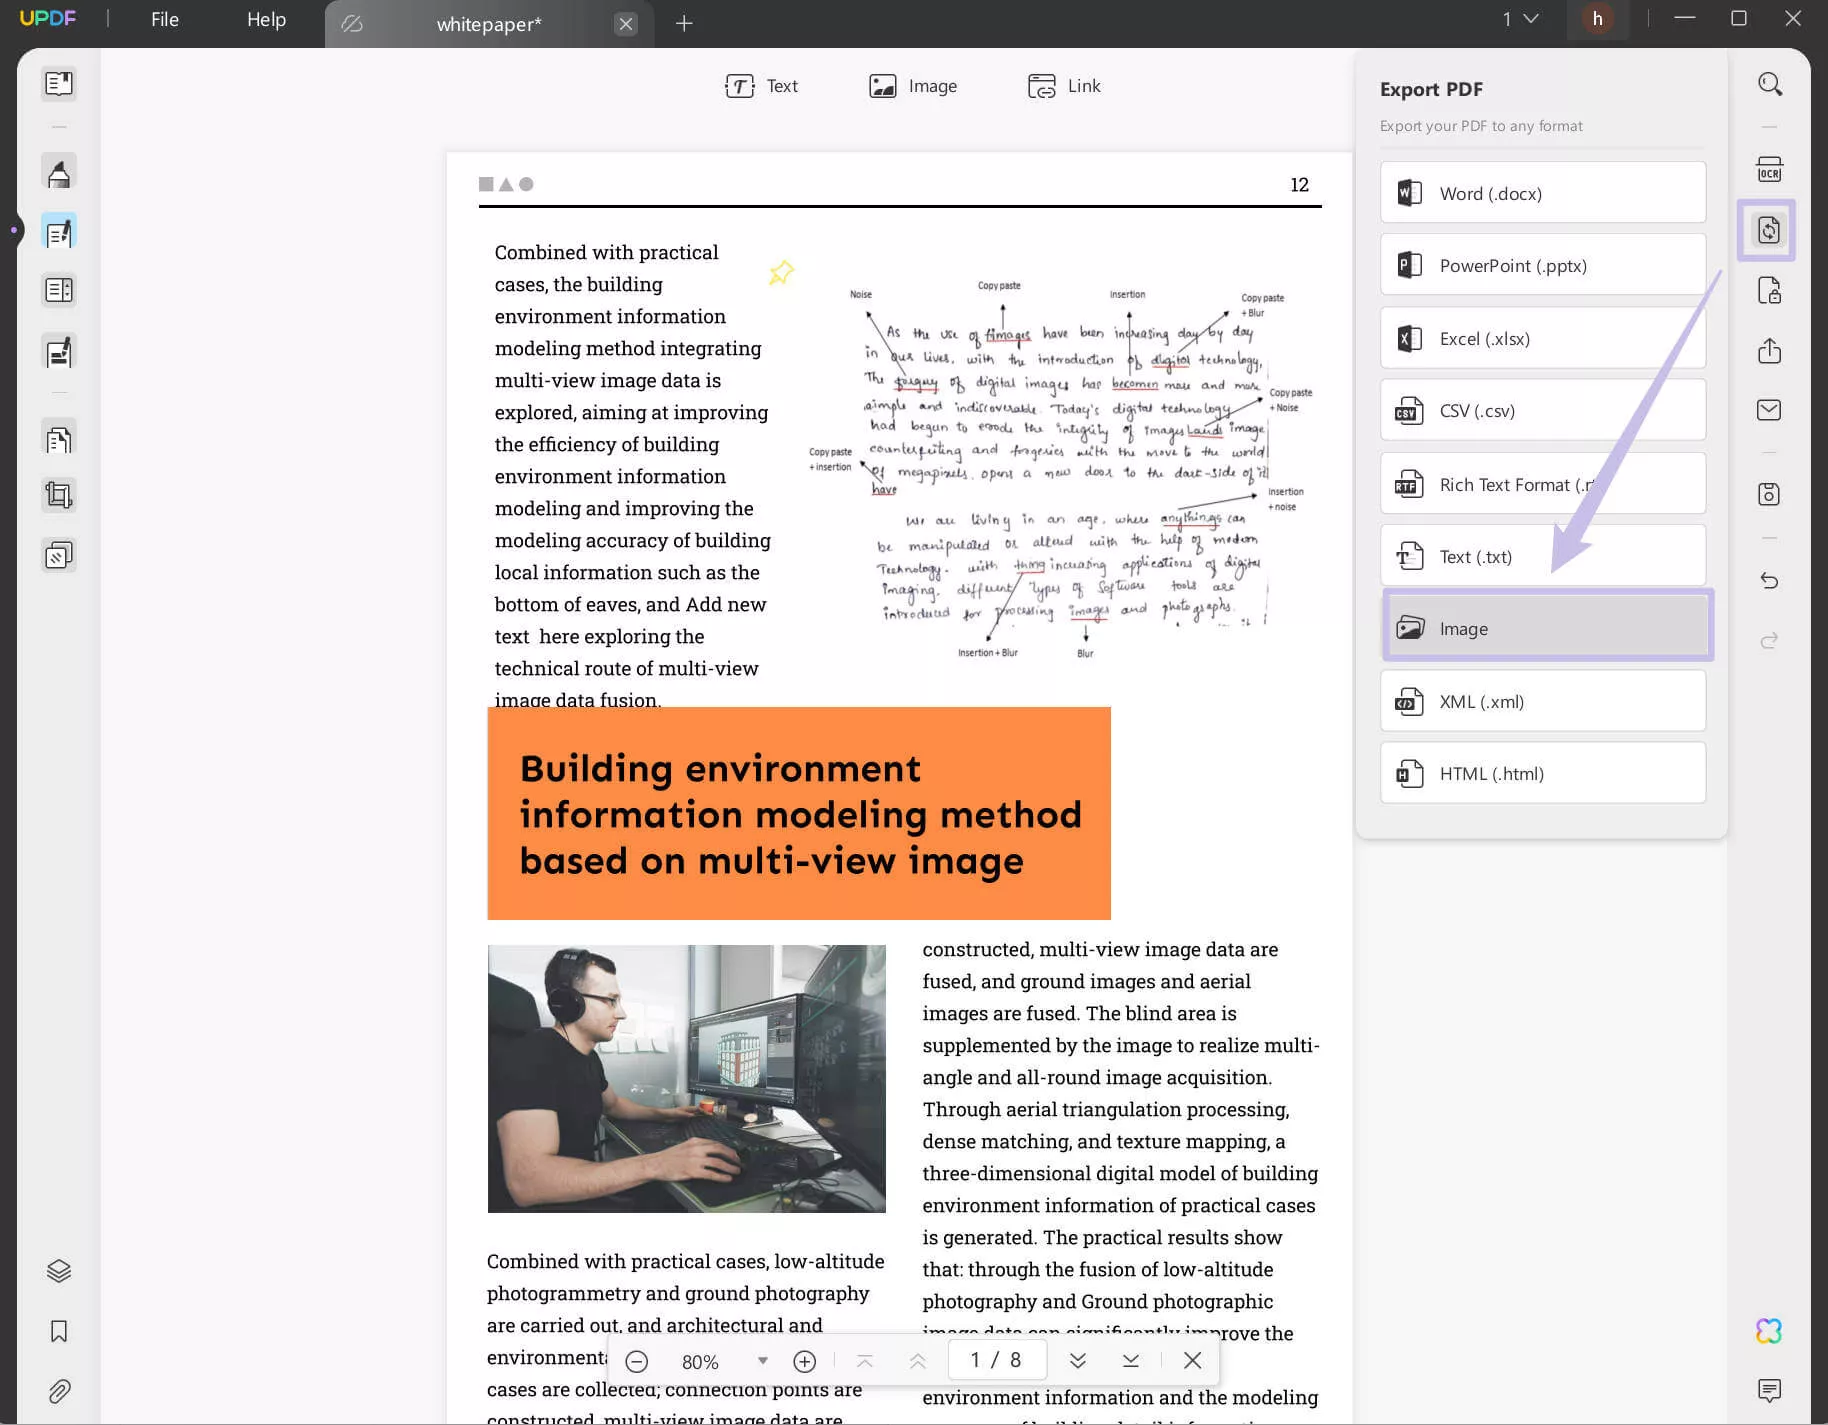
Task: Zoom out with the minus button
Action: coord(637,1361)
